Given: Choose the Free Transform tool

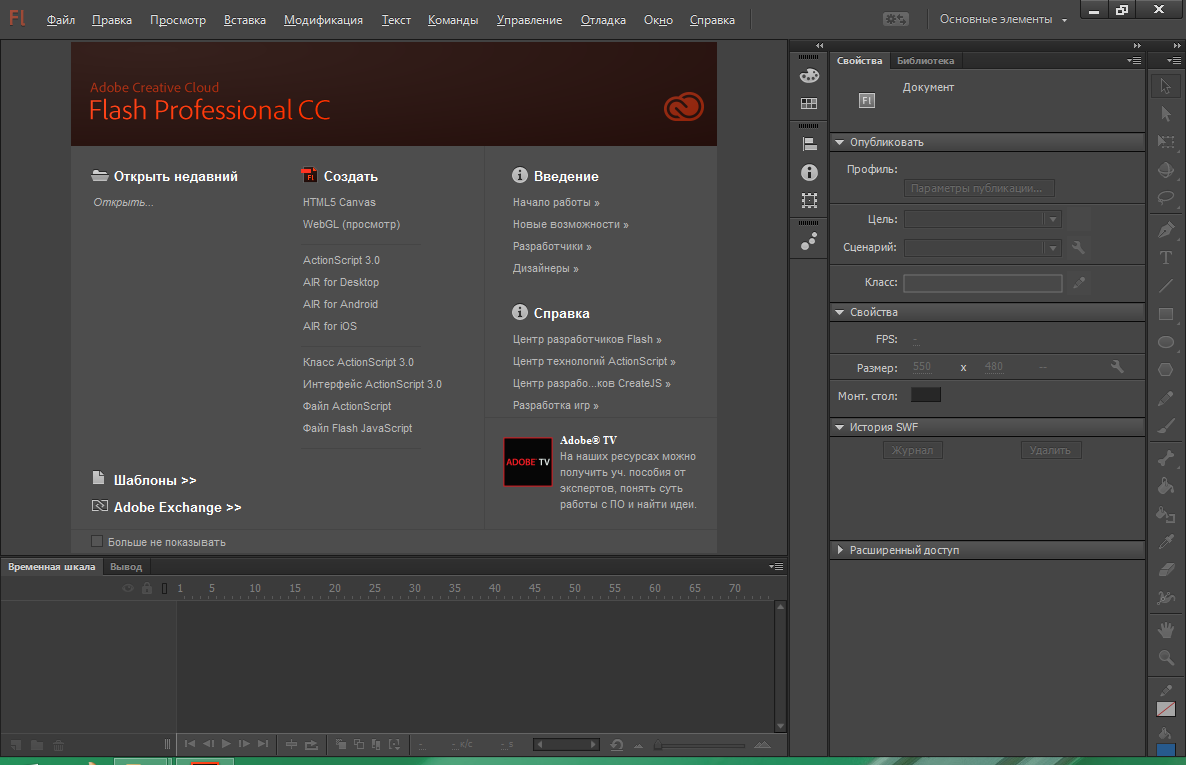Looking at the screenshot, I should click(x=1166, y=142).
